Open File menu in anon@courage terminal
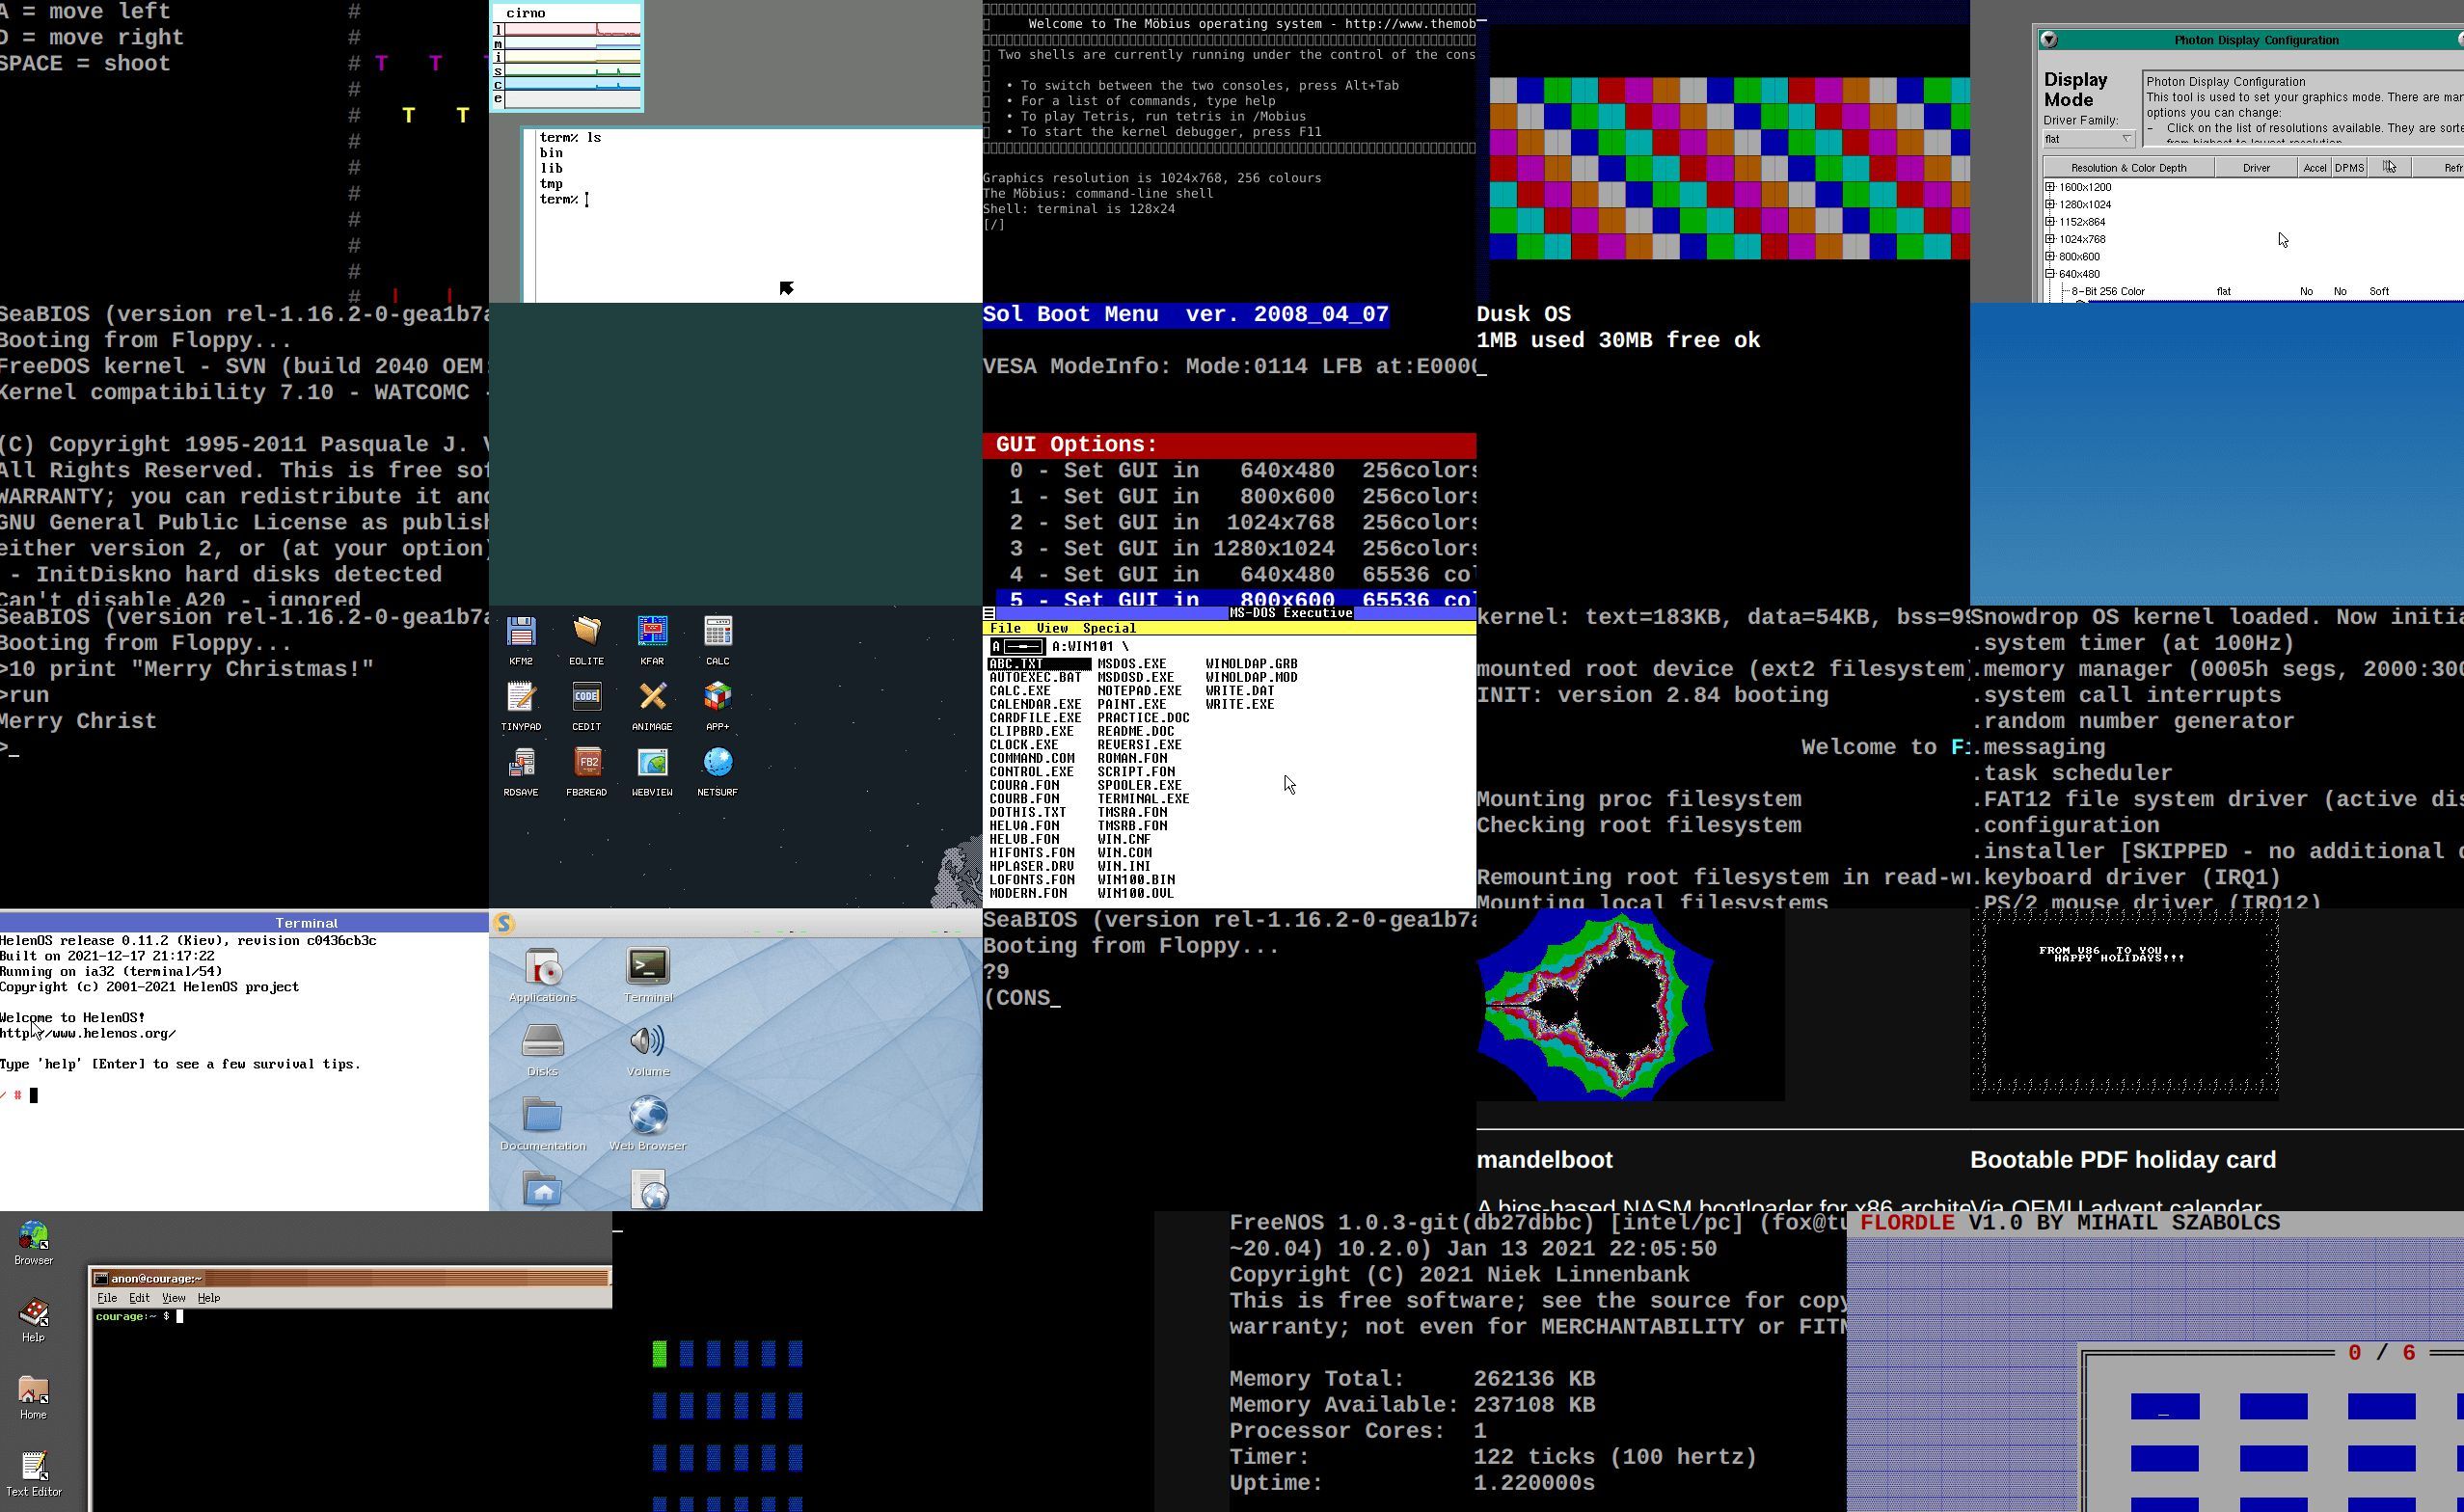The width and height of the screenshot is (2464, 1512). [107, 1298]
